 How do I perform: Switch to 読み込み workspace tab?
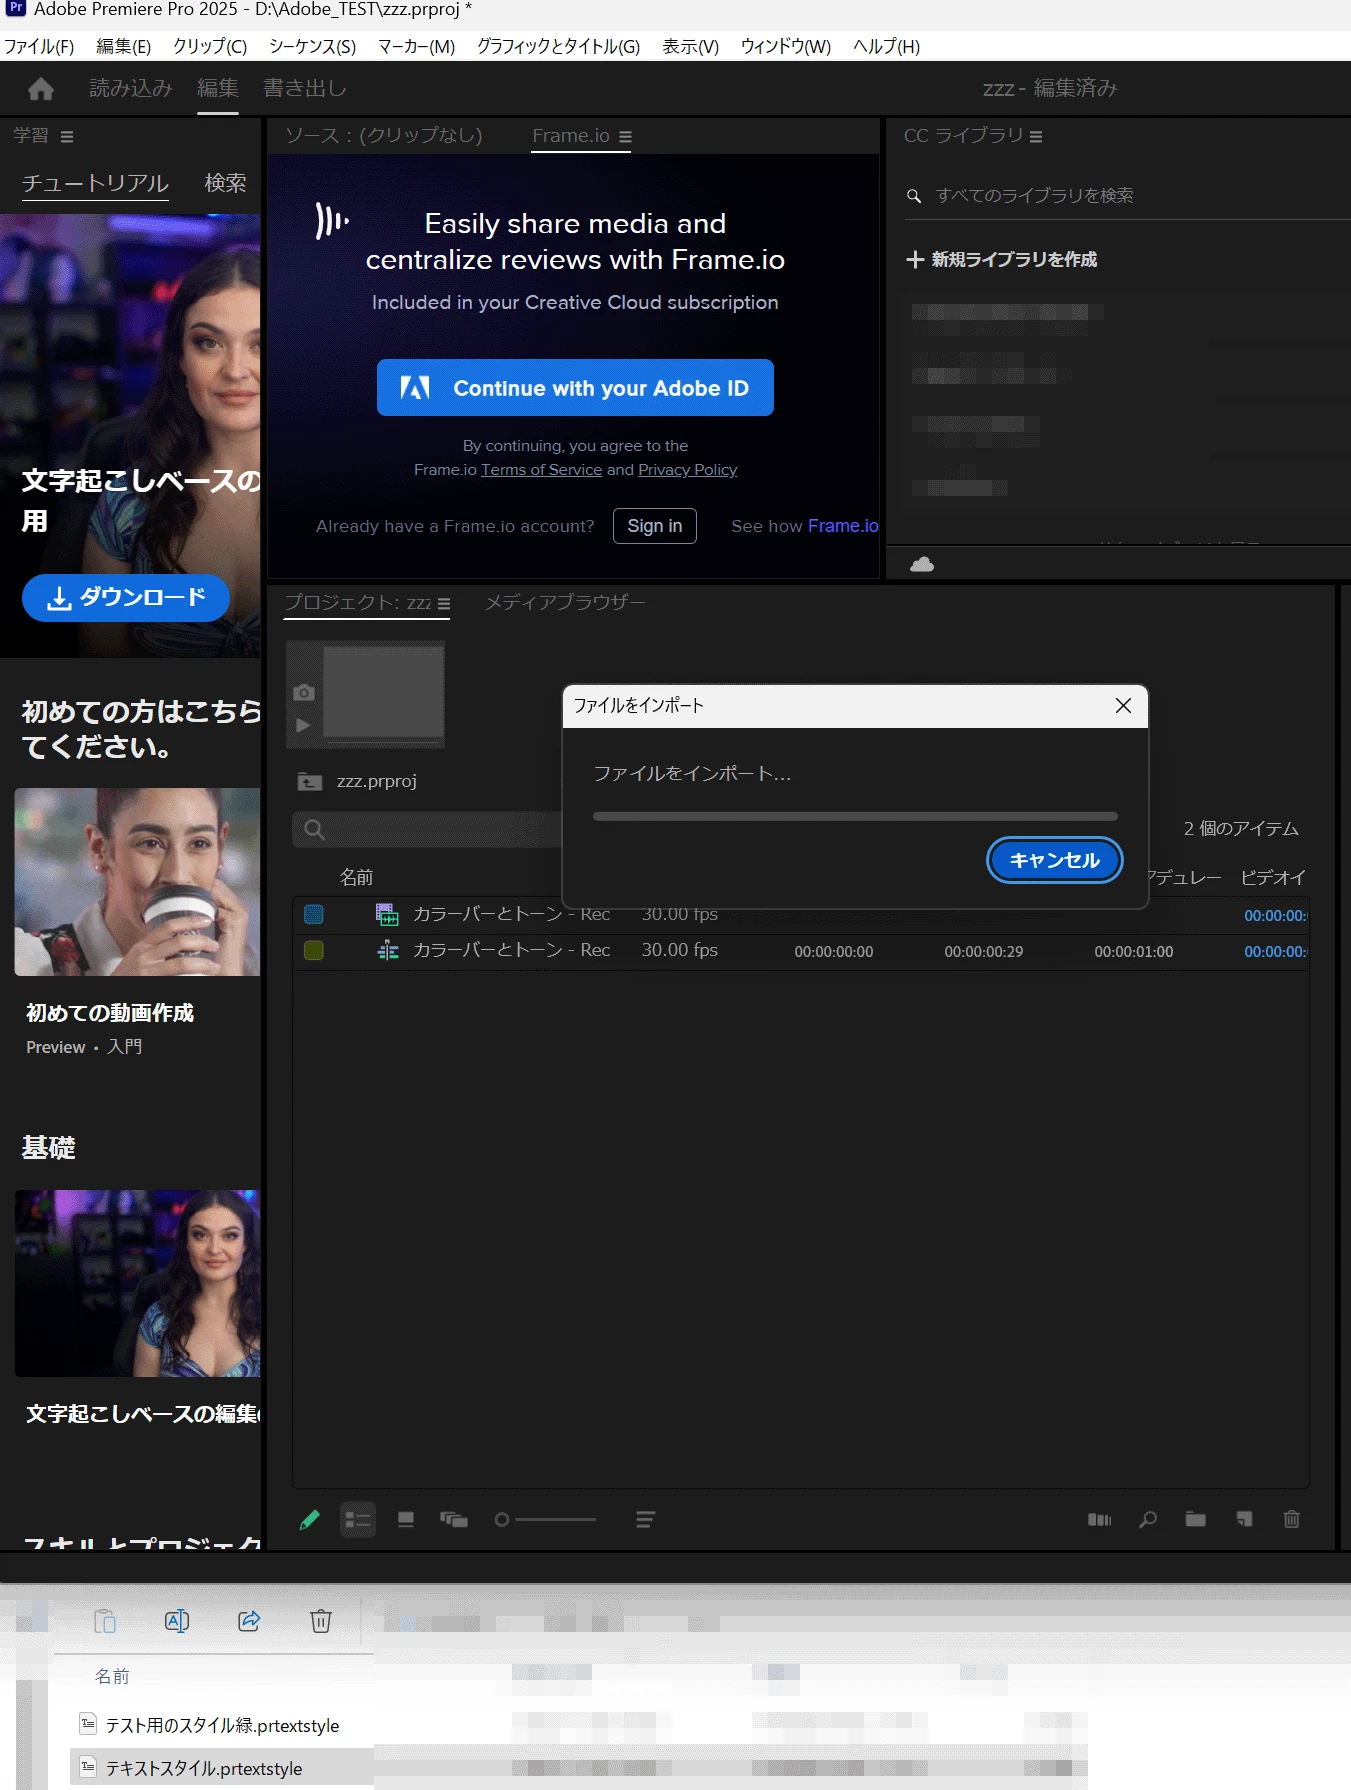[131, 89]
